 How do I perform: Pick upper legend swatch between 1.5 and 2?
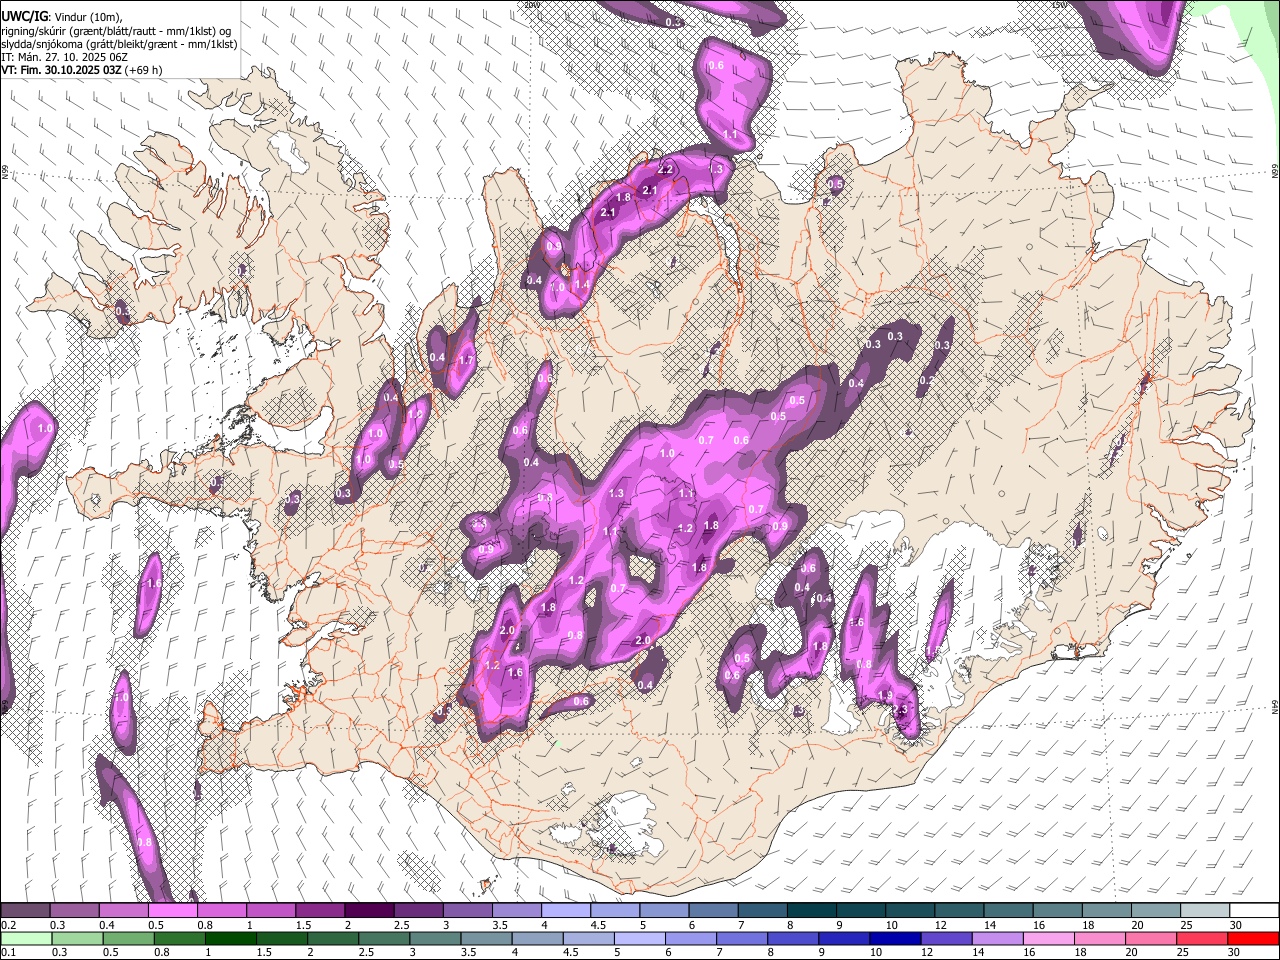click(320, 911)
